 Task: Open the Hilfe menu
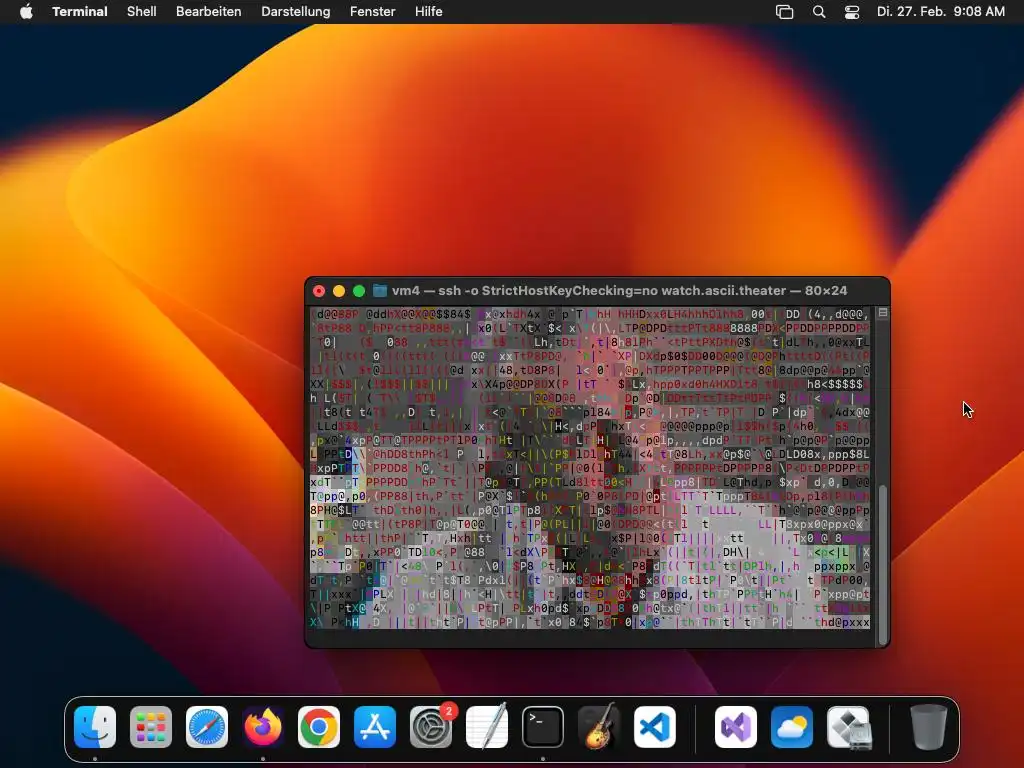[428, 12]
